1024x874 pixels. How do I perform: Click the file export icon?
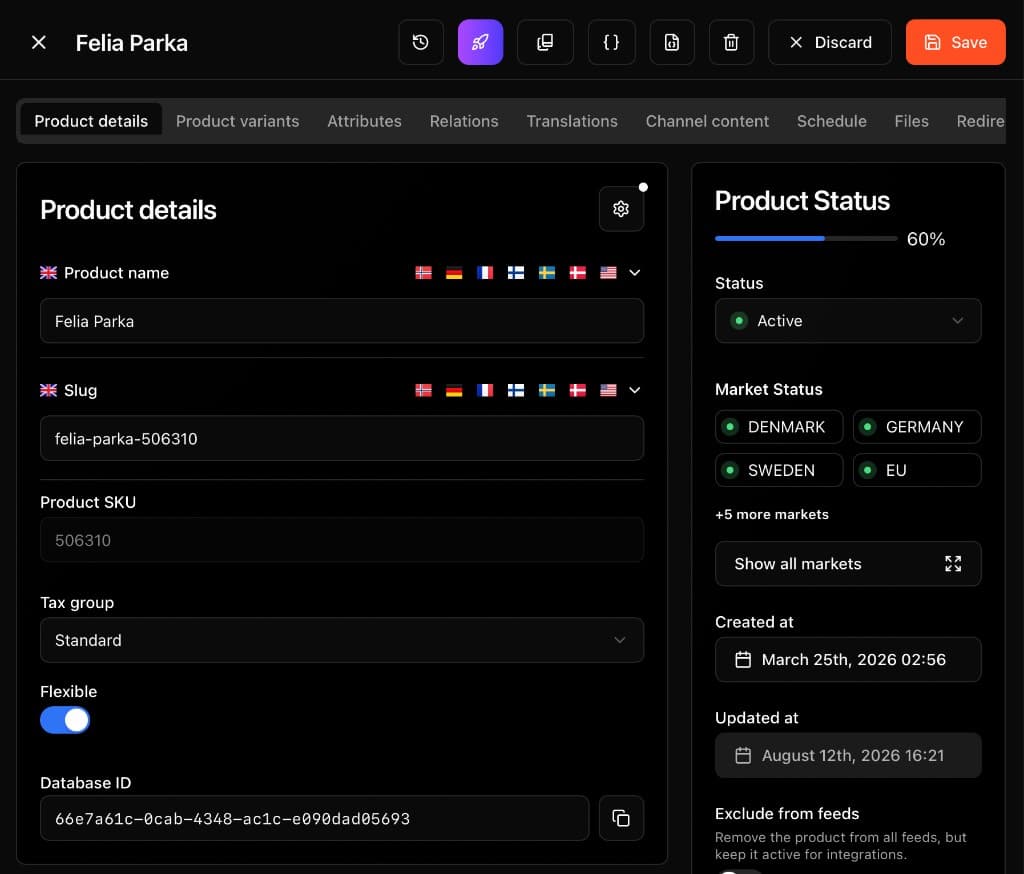coord(672,42)
